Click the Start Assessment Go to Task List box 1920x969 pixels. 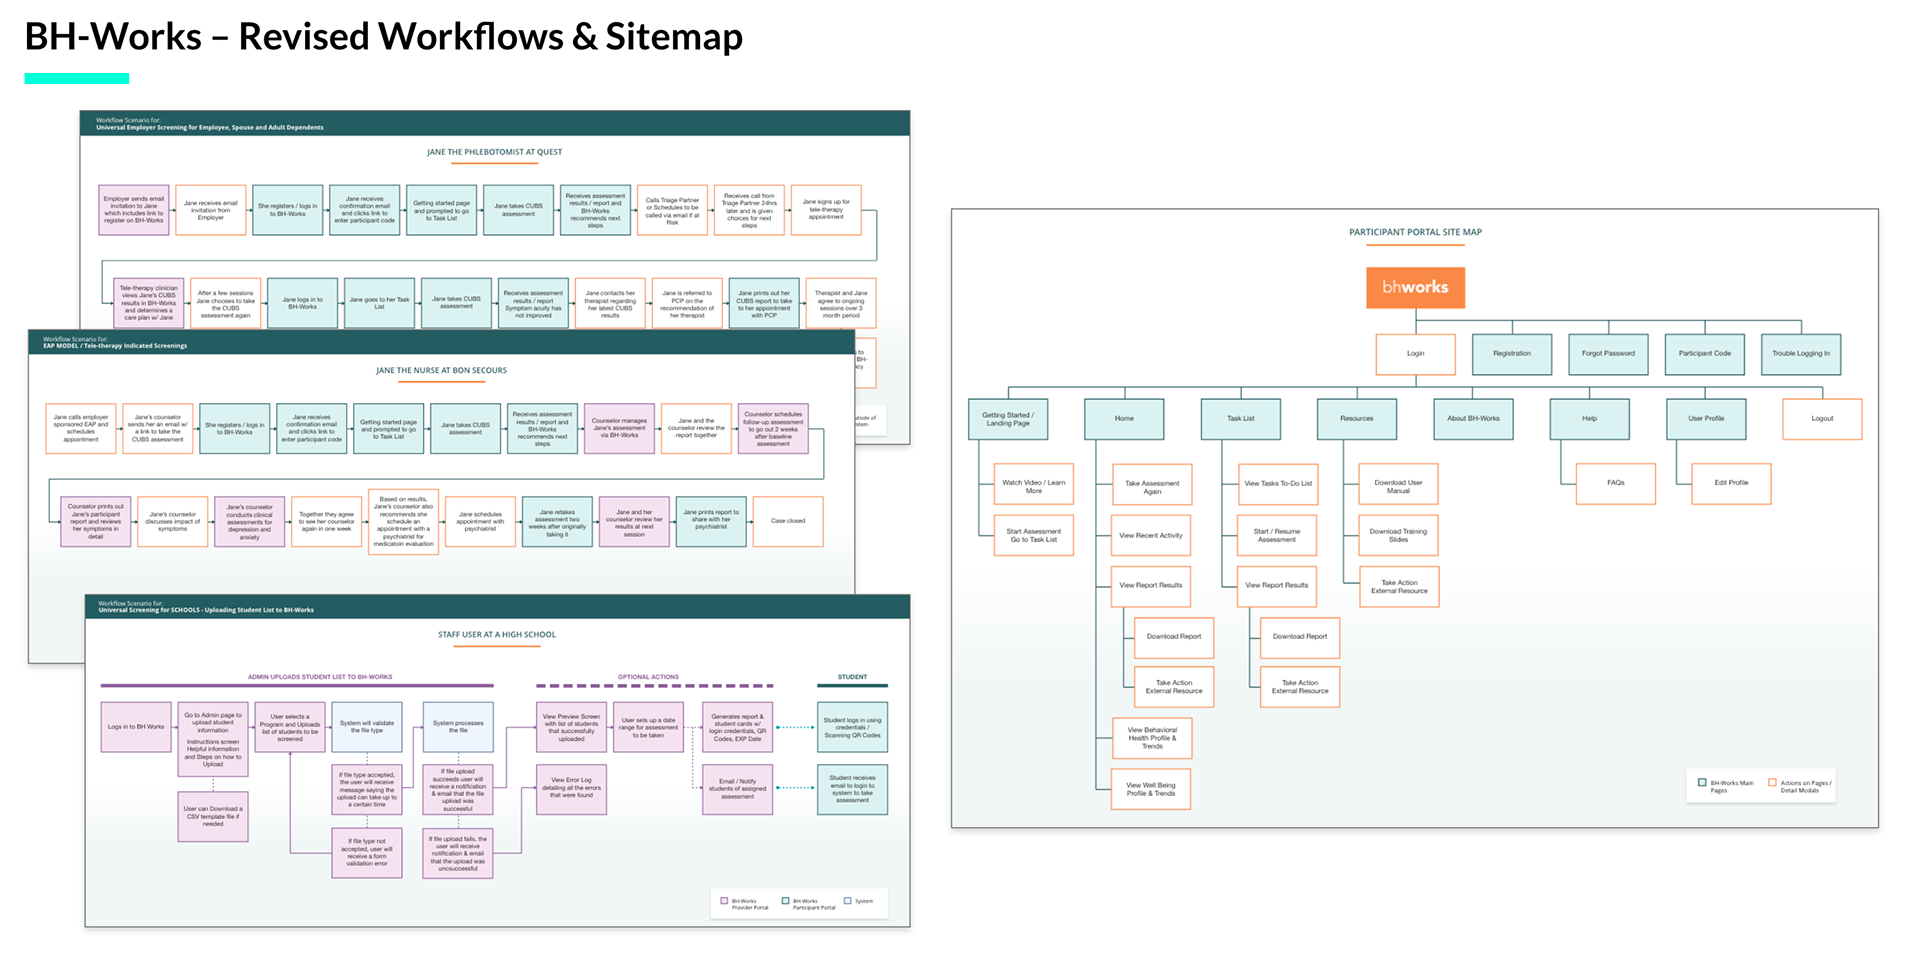pyautogui.click(x=1033, y=536)
